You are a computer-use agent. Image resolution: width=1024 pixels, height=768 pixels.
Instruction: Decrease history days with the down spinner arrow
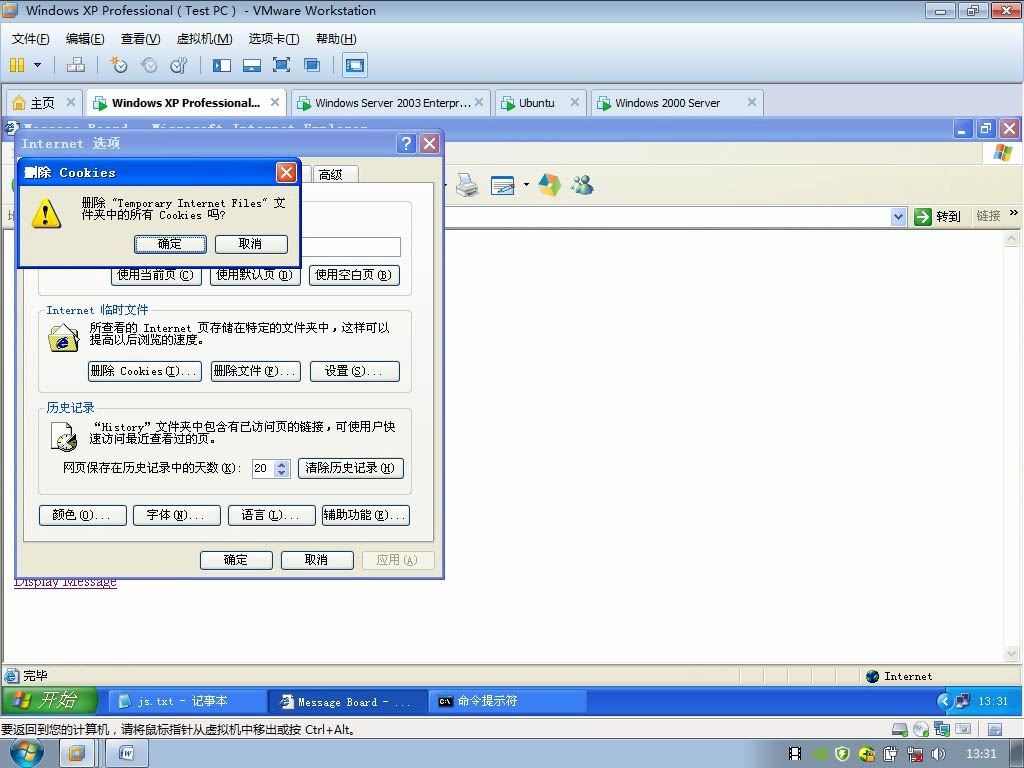click(x=281, y=472)
